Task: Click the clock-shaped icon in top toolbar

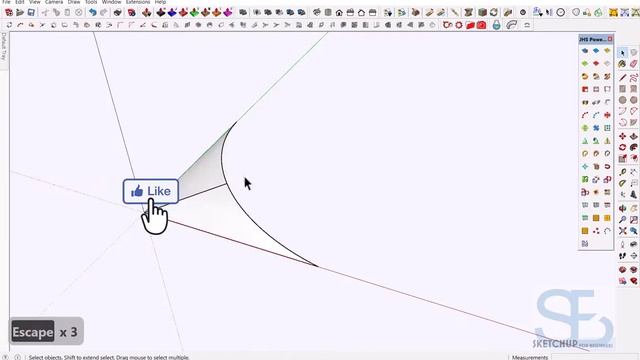Action: tap(561, 13)
